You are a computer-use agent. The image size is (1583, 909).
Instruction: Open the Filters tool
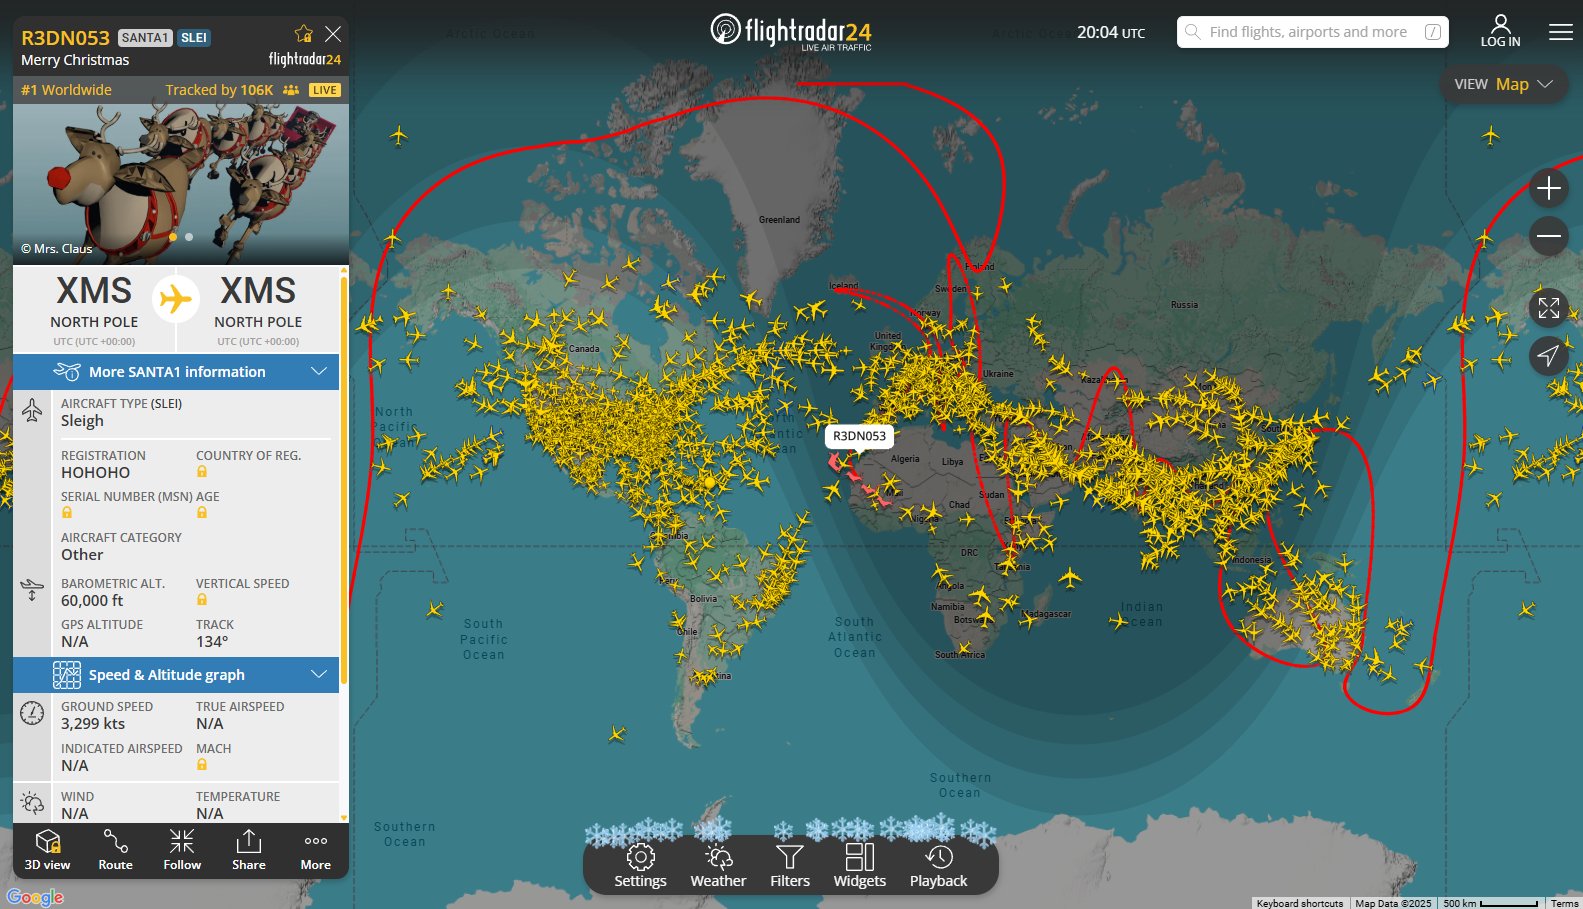point(790,866)
